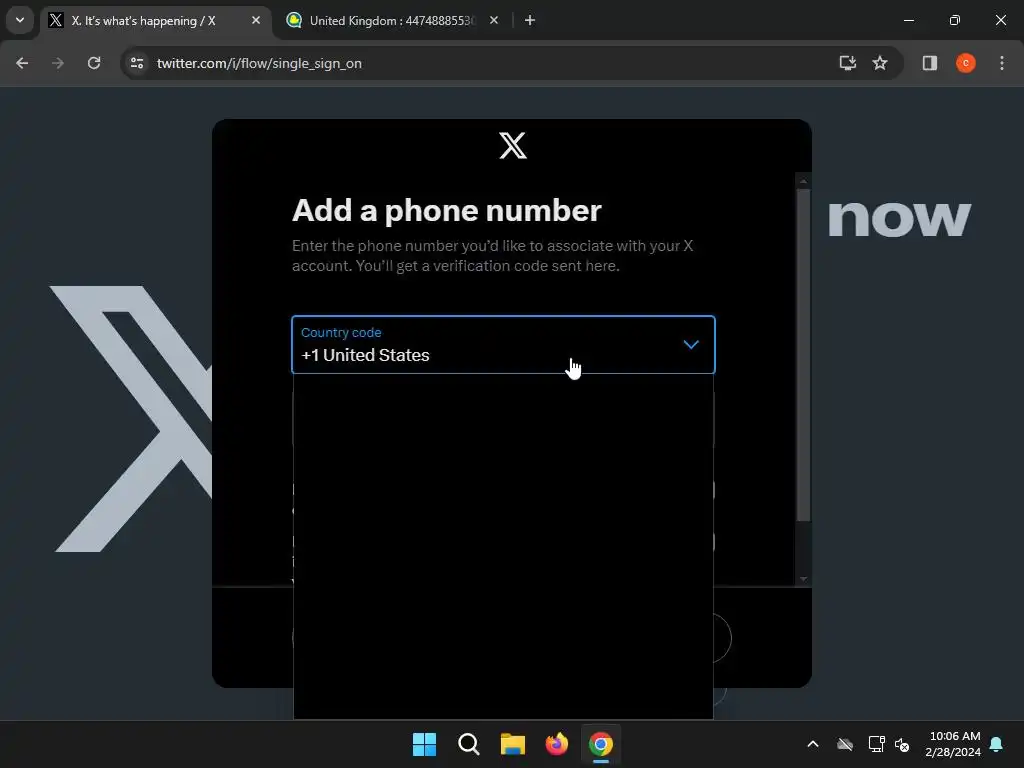Screen dimensions: 1024x768
Task: Reload the current page
Action: coord(94,63)
